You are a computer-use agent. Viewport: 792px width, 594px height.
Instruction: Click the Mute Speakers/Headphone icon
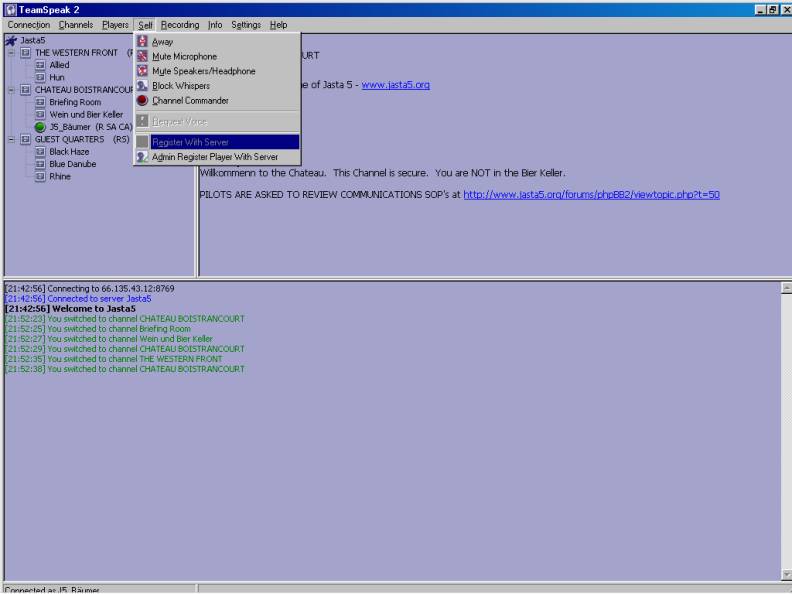click(143, 71)
